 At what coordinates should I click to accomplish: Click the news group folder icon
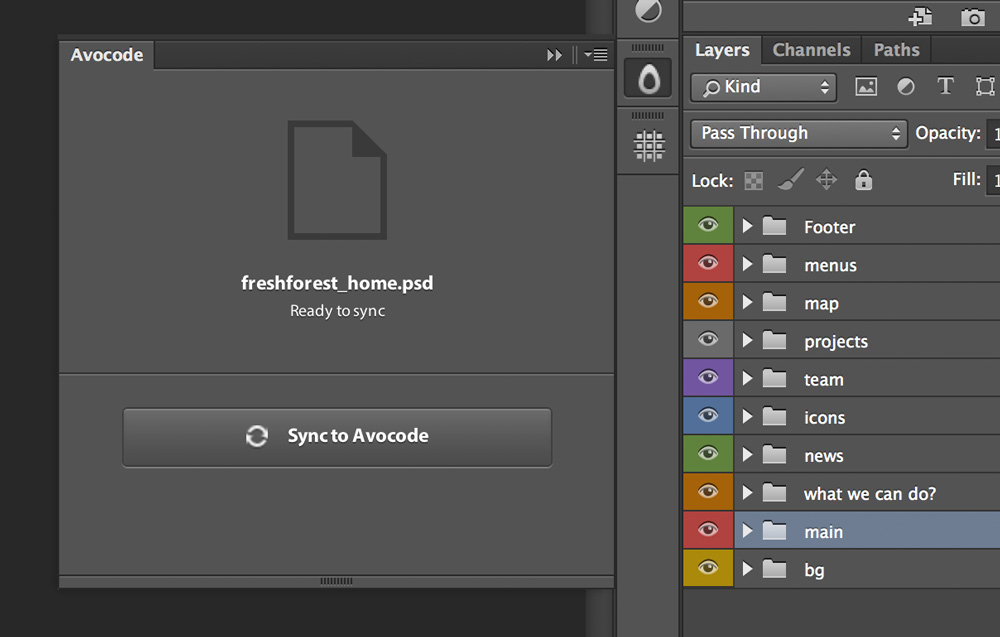(x=774, y=455)
